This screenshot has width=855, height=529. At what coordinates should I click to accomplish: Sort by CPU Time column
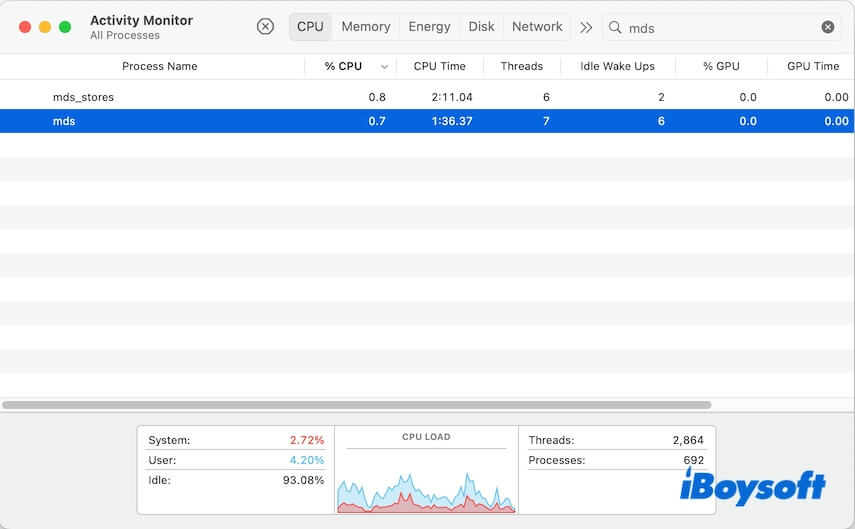click(x=439, y=67)
